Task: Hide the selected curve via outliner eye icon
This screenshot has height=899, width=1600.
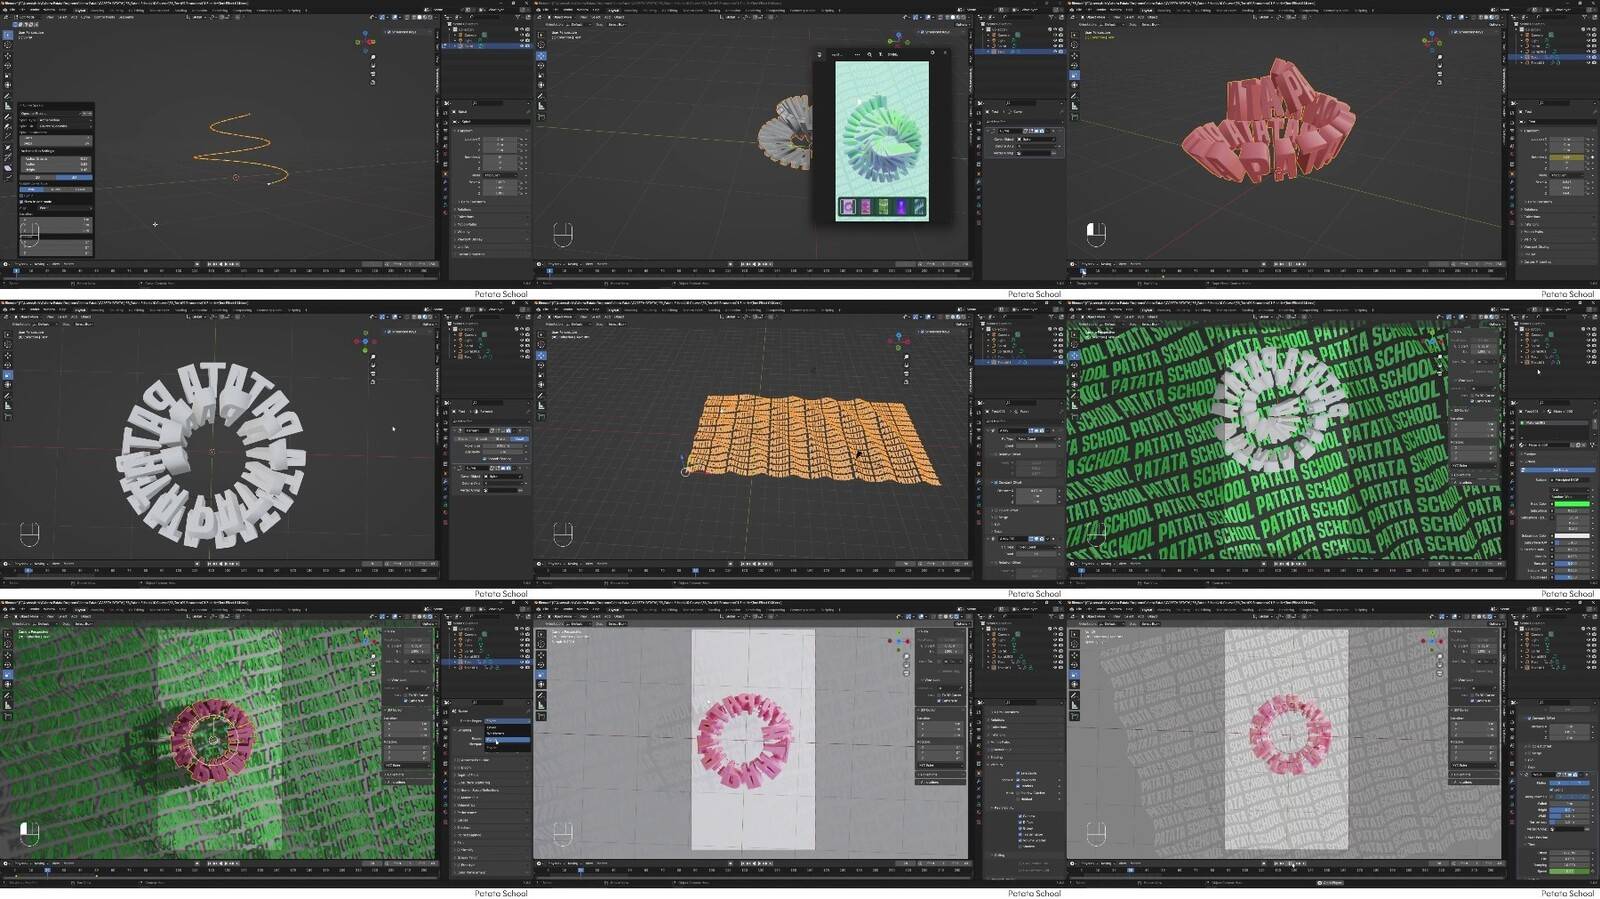Action: pyautogui.click(x=520, y=46)
